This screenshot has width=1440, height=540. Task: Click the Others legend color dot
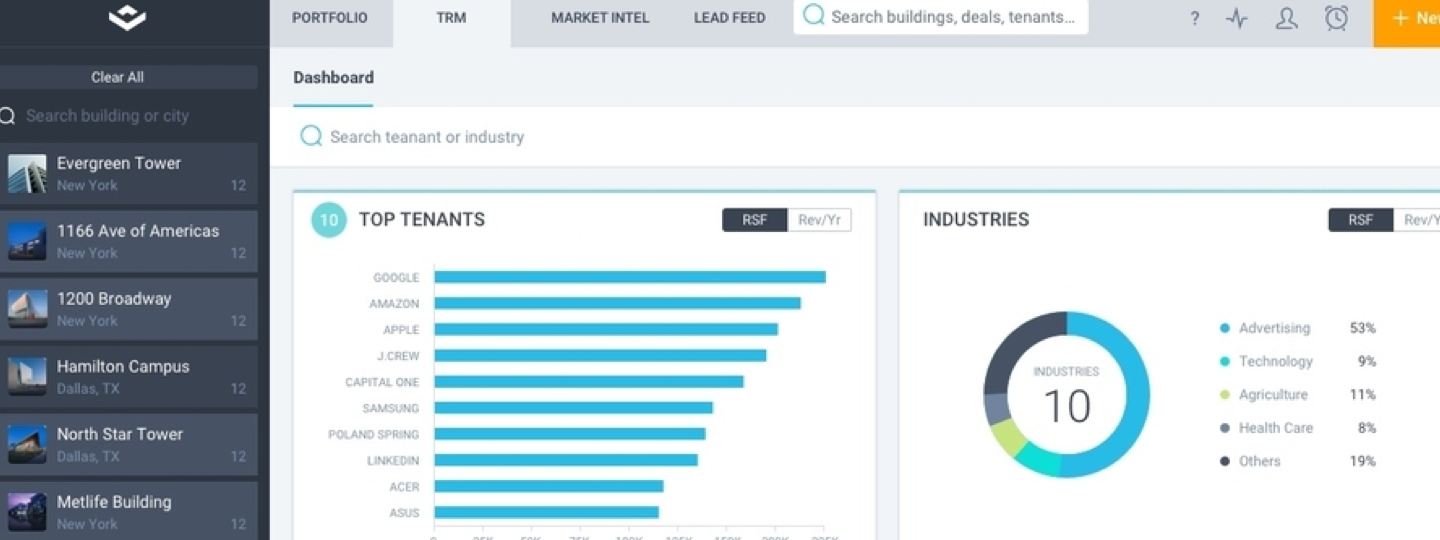click(x=1225, y=461)
